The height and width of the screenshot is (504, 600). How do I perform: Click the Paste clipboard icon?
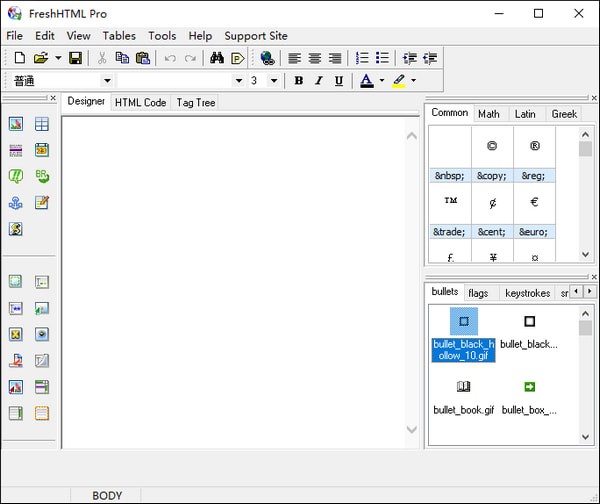click(x=142, y=58)
